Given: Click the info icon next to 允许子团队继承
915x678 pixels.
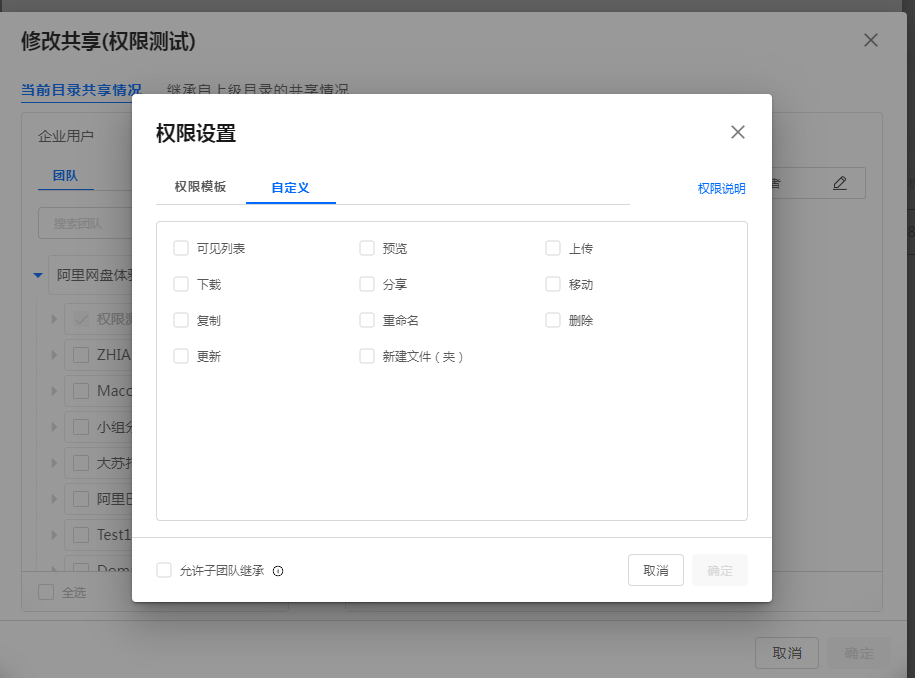Looking at the screenshot, I should click(278, 571).
